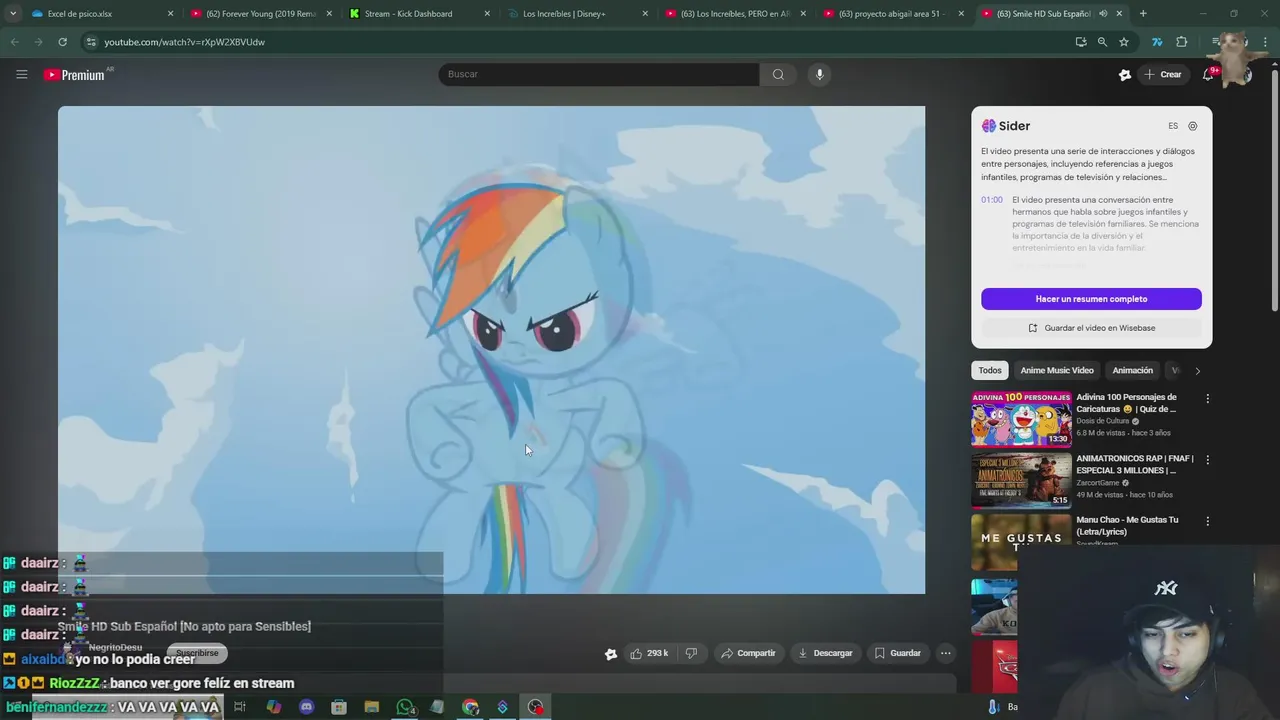Save video with the Guardar button

[897, 653]
